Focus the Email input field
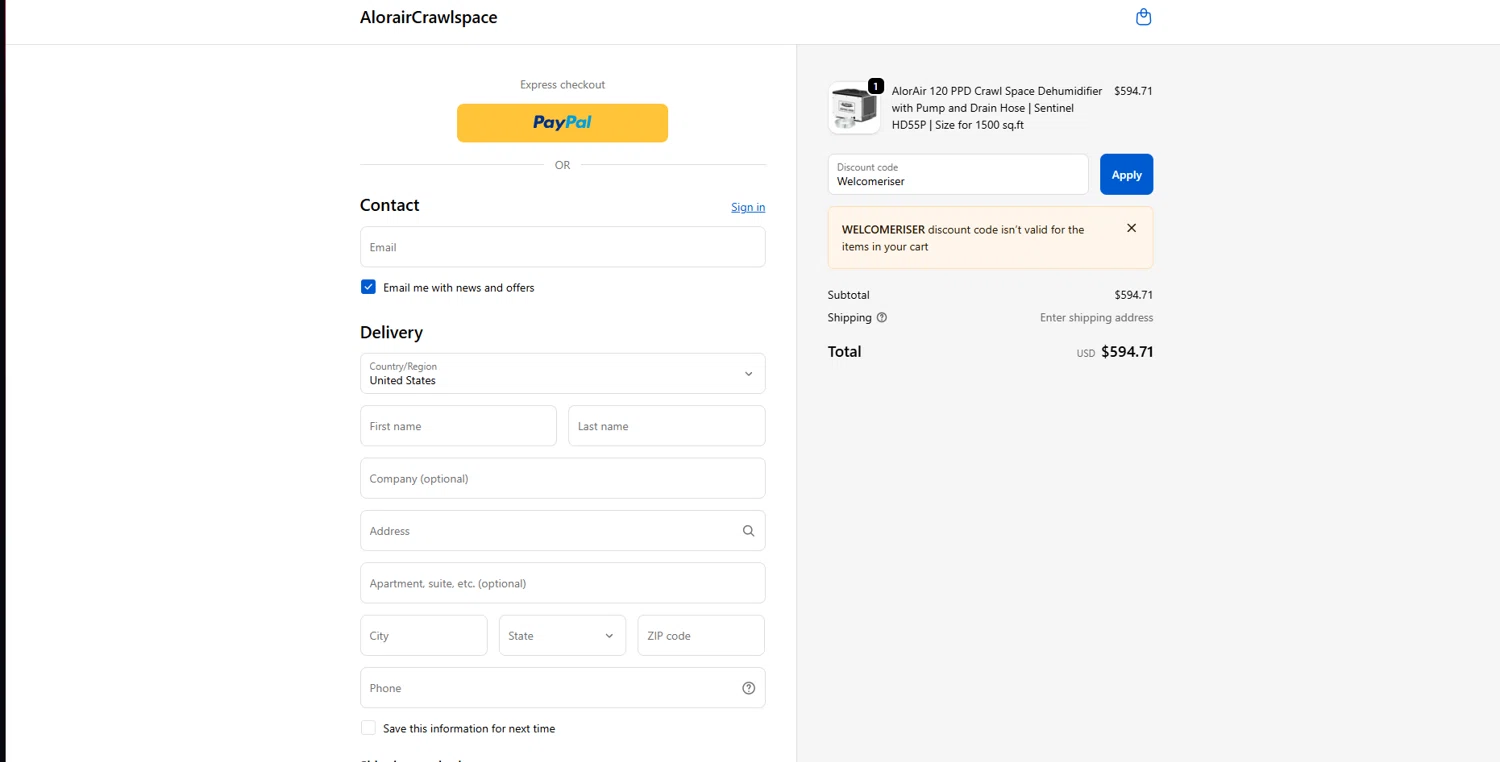Screen dimensions: 1500x762 [x=563, y=247]
